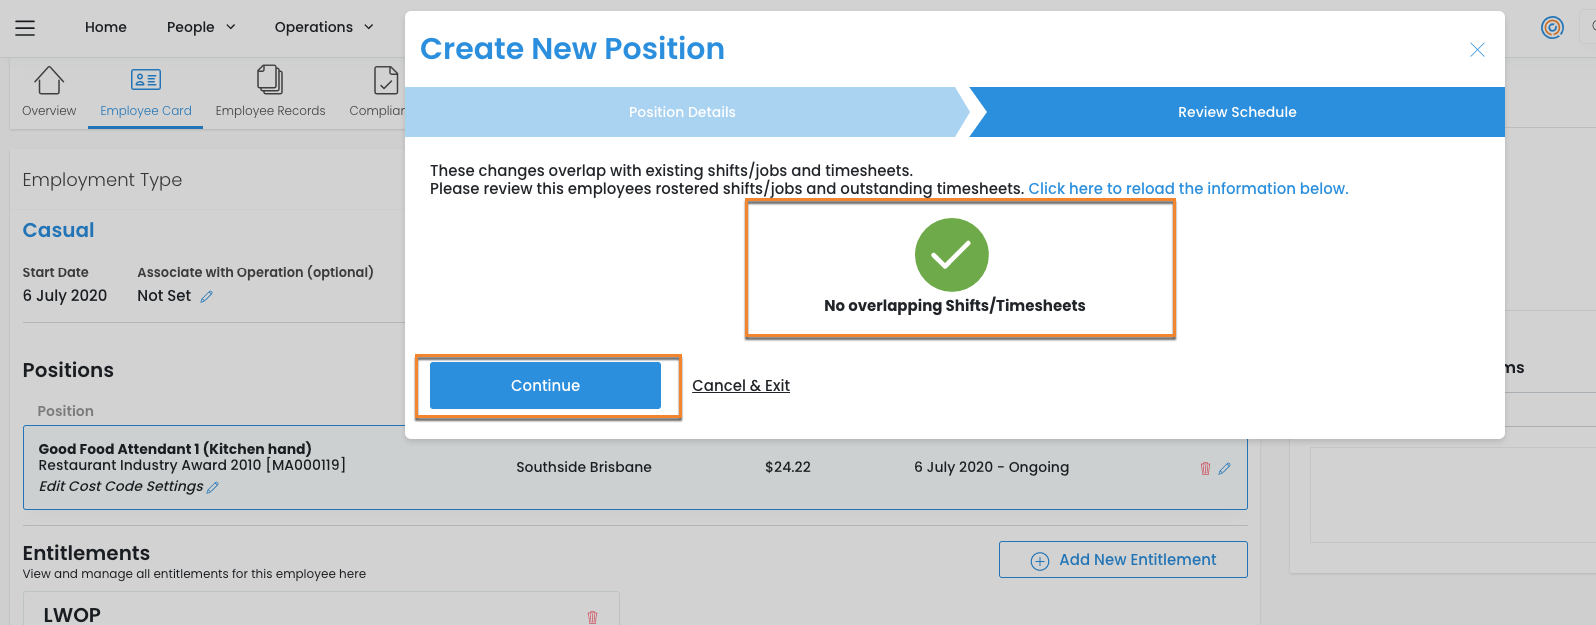Go to the Home menu item
Image resolution: width=1596 pixels, height=625 pixels.
[106, 27]
